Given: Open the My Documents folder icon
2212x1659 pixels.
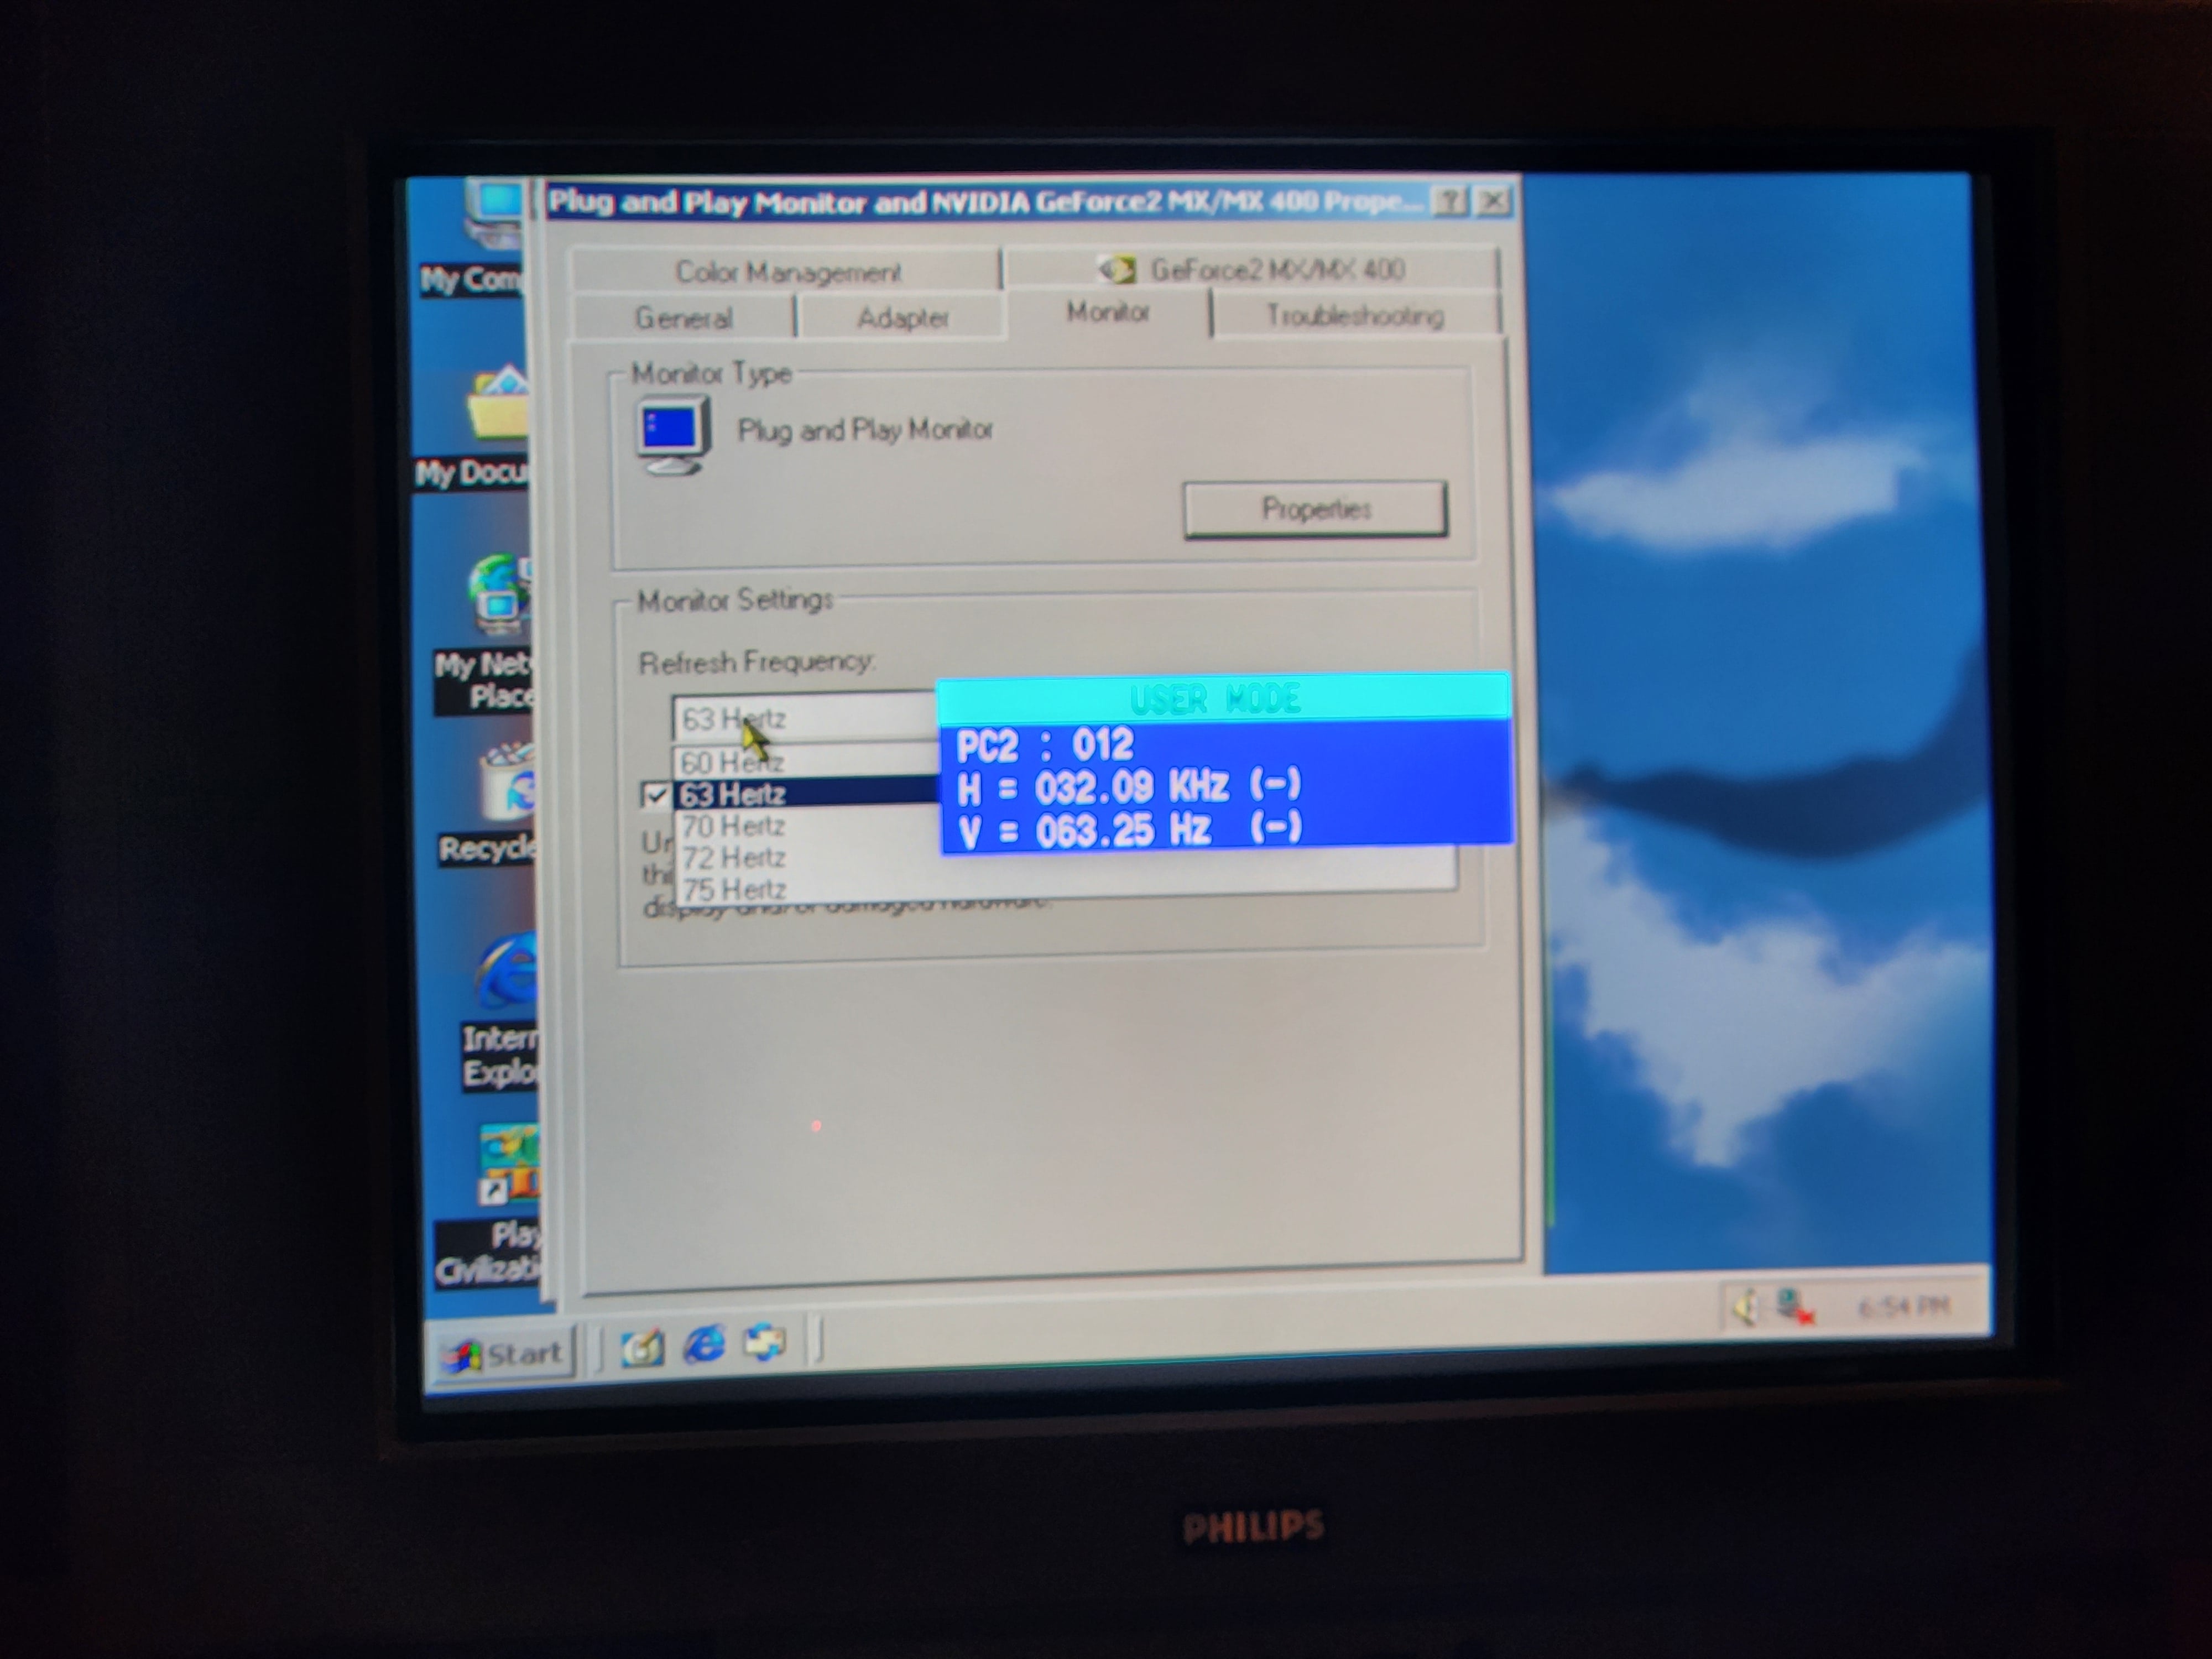Looking at the screenshot, I should pyautogui.click(x=497, y=407).
